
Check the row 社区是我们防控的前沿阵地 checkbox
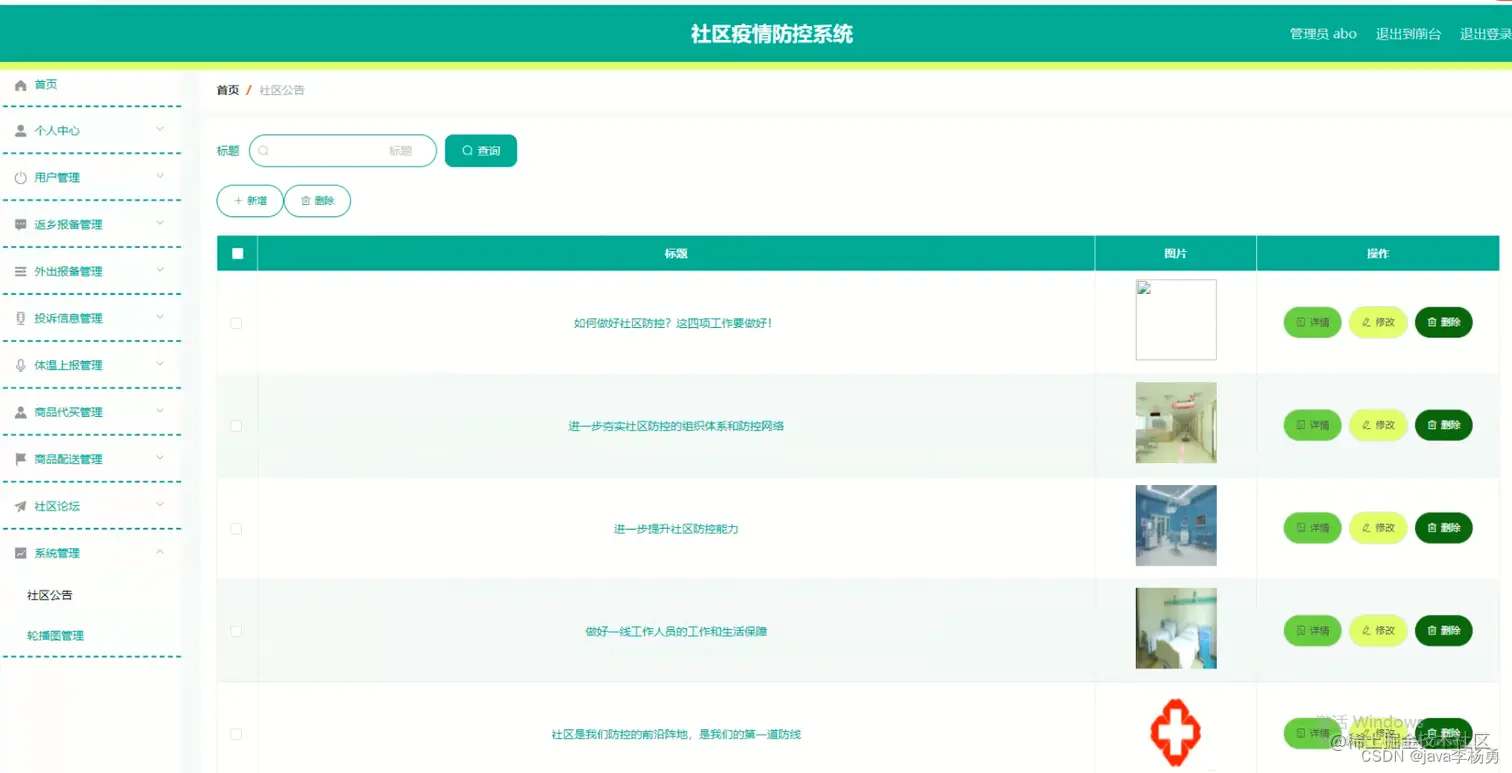coord(236,734)
